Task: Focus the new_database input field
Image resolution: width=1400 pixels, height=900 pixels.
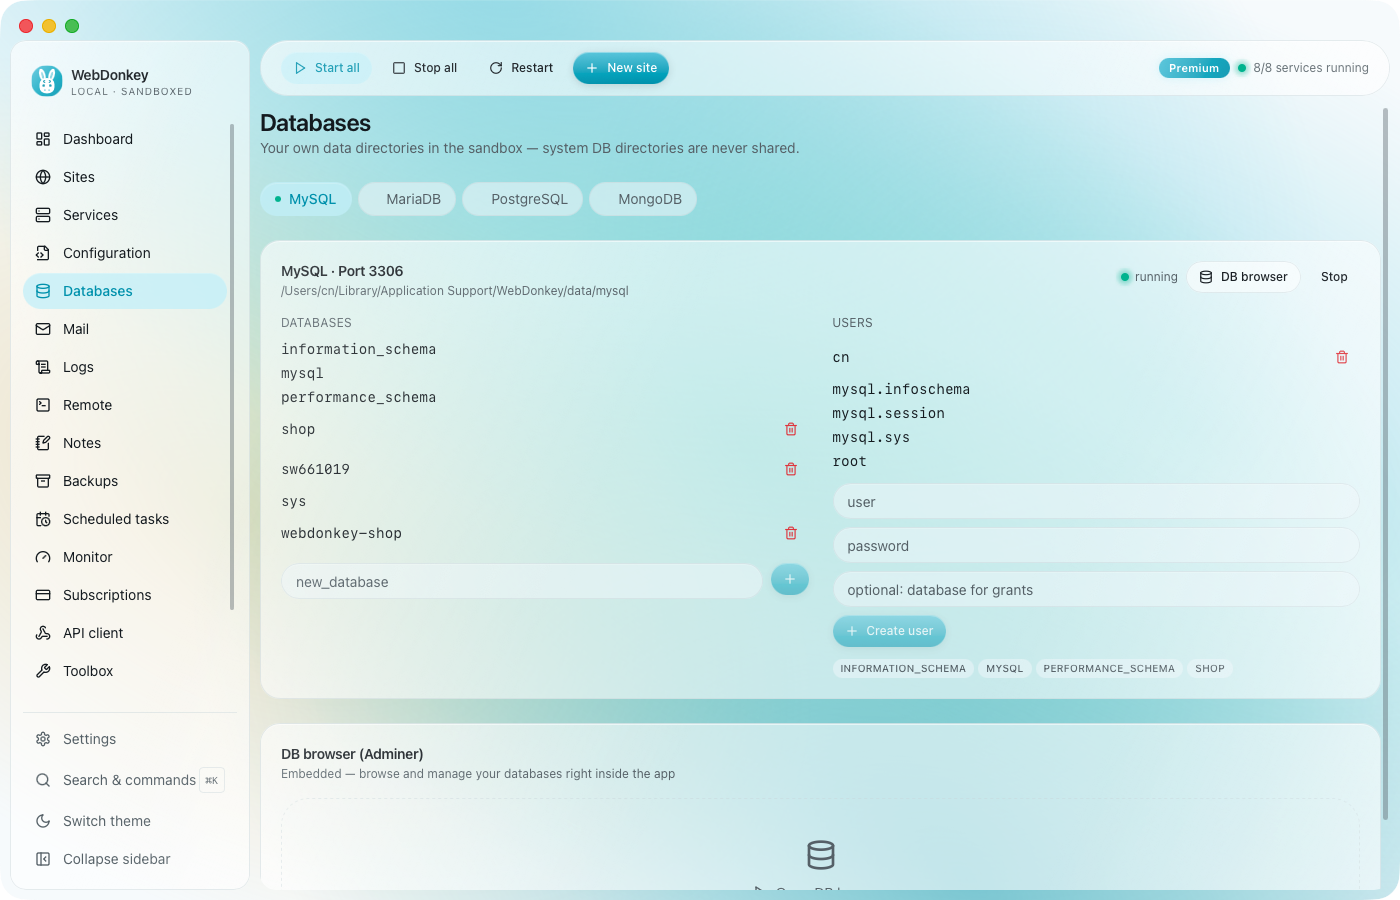Action: pos(522,581)
